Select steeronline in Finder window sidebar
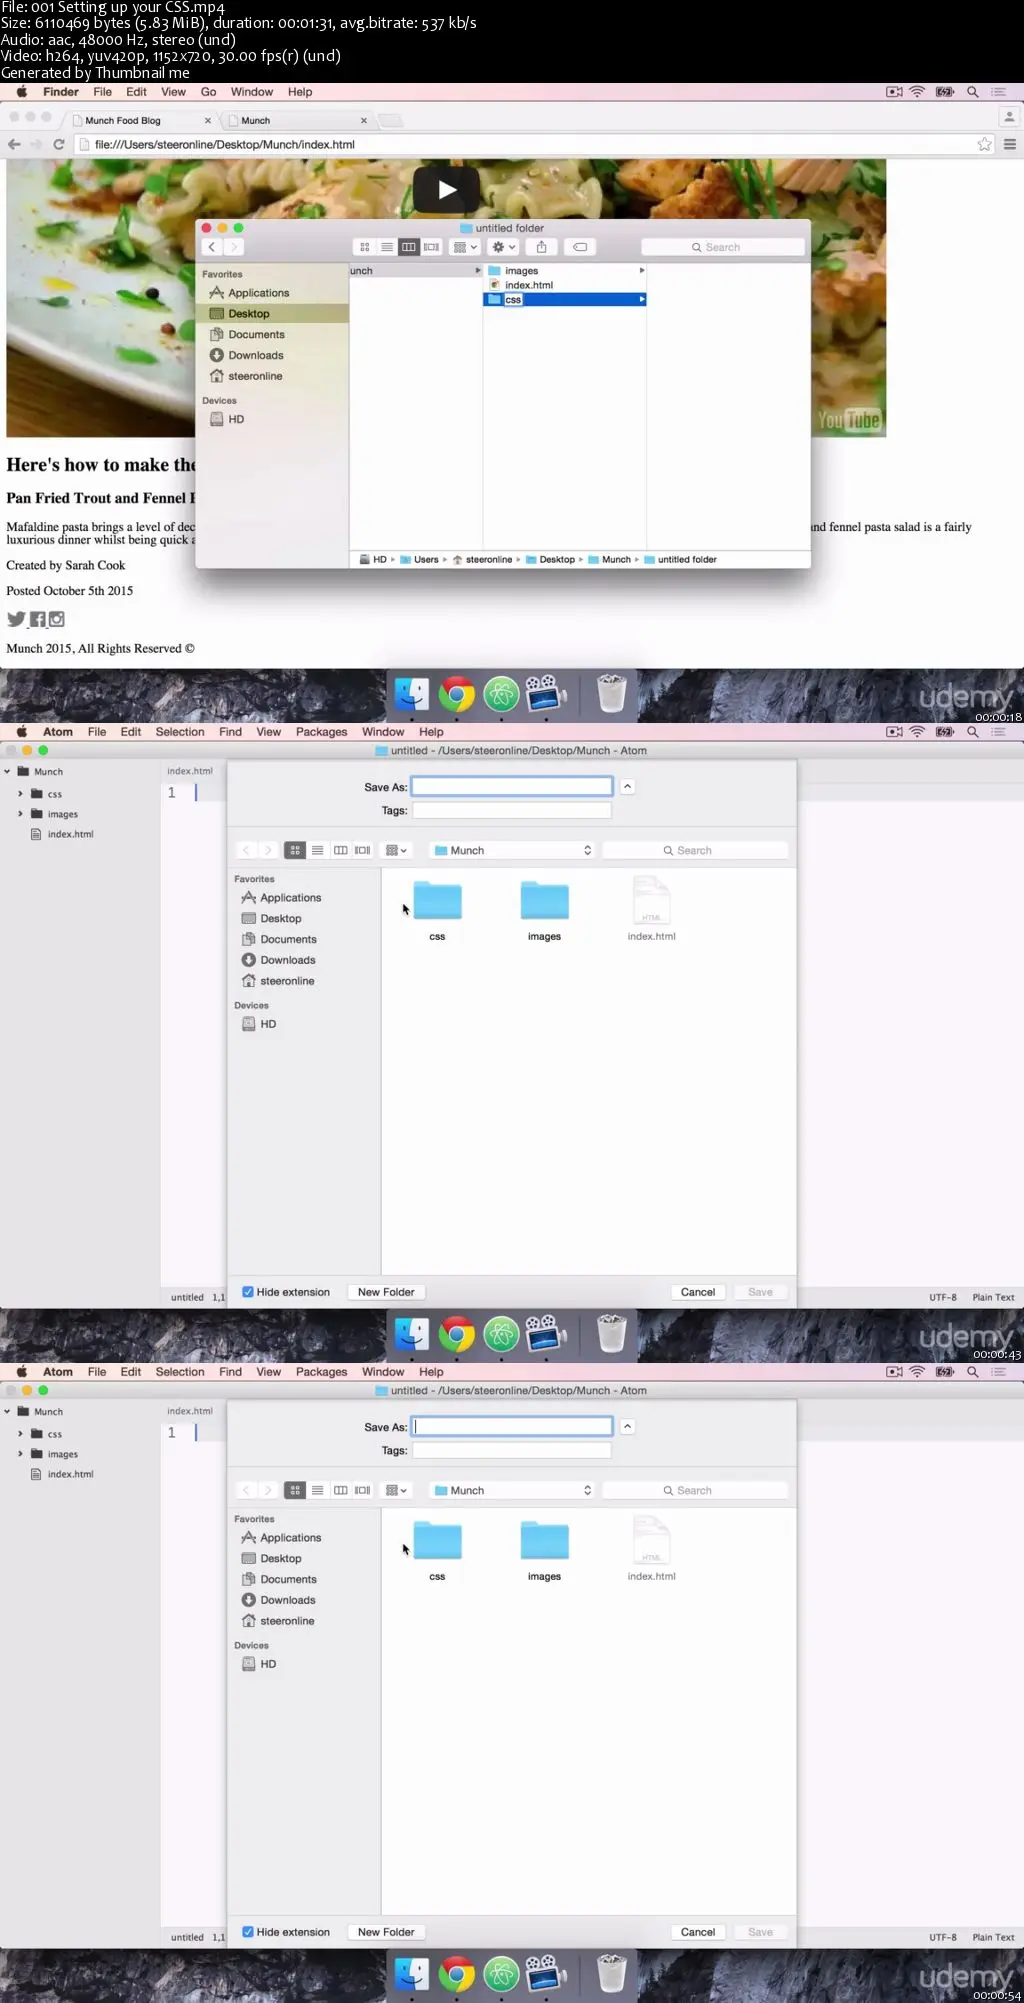This screenshot has width=1024, height=2003. tap(255, 376)
